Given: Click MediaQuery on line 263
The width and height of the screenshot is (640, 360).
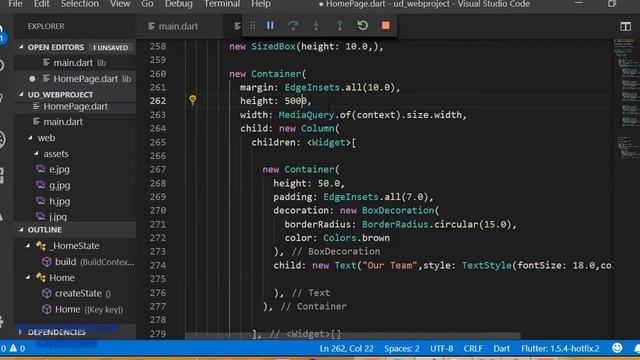Looking at the screenshot, I should click(306, 115).
